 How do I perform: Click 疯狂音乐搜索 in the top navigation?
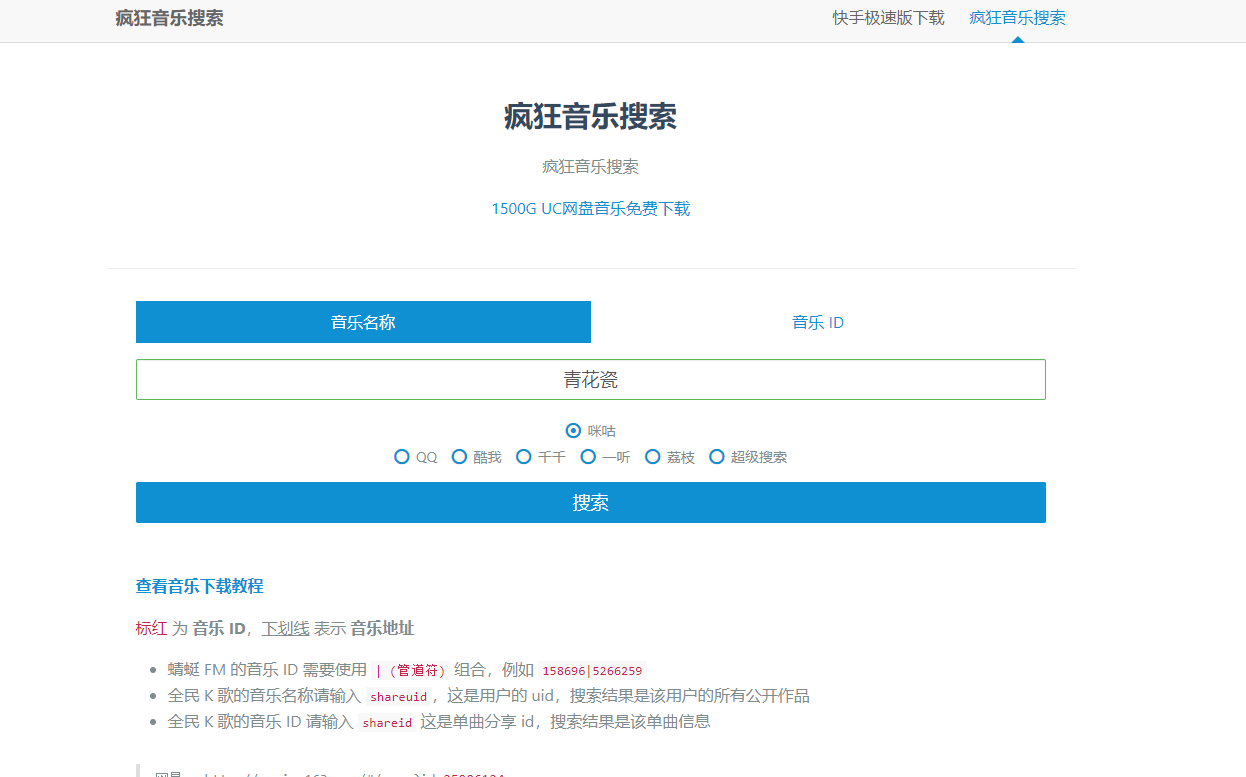1016,17
